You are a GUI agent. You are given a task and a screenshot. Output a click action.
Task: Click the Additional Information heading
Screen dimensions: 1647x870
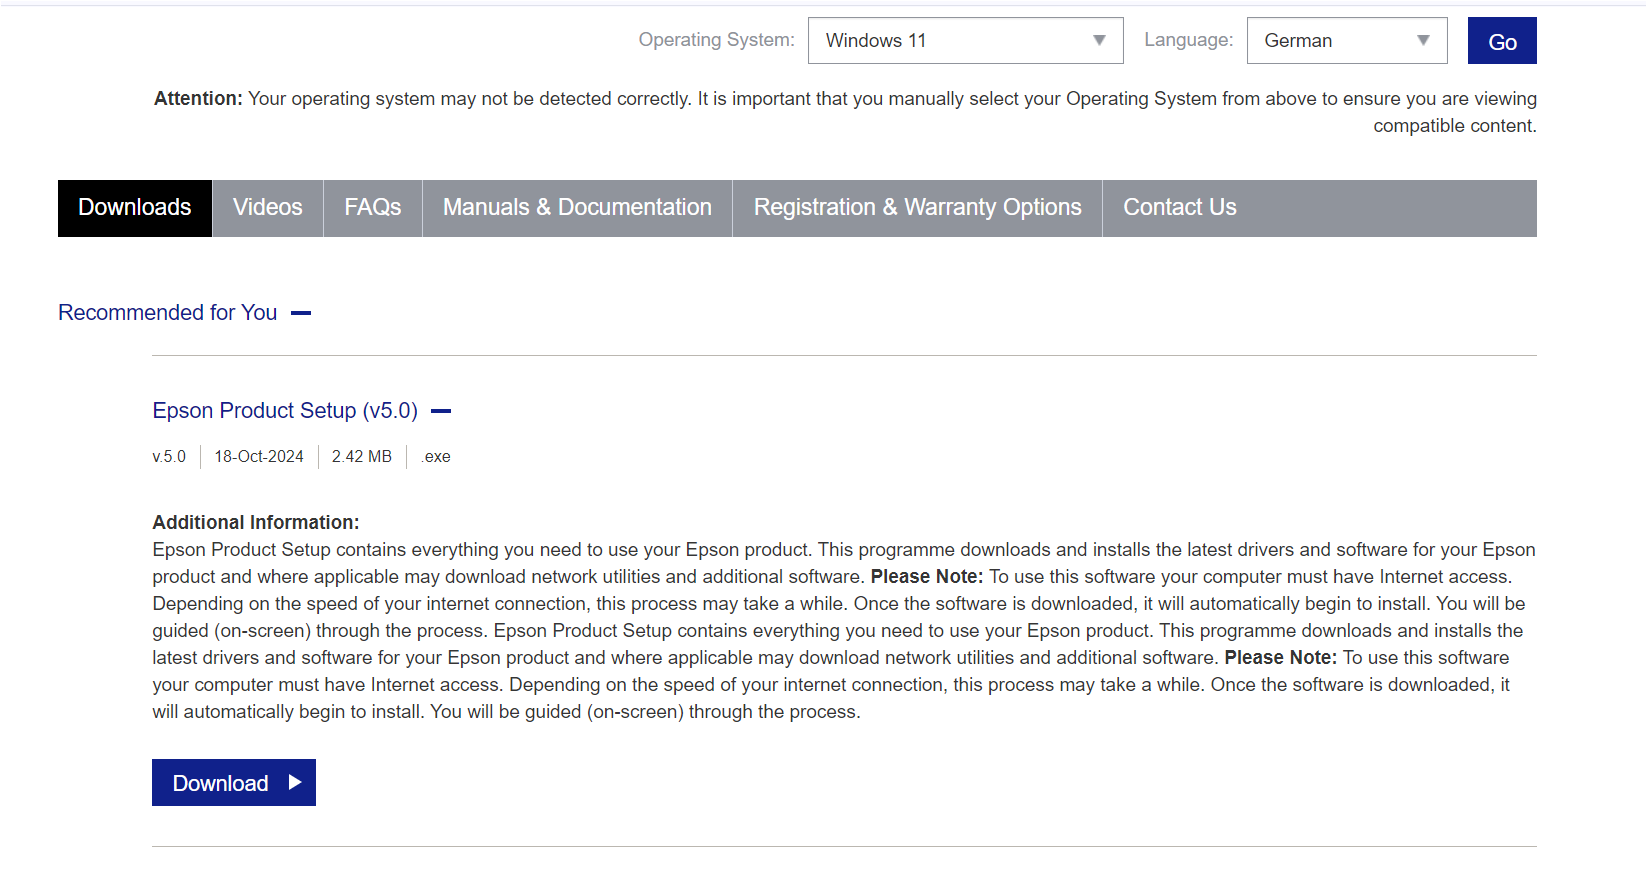pos(256,522)
